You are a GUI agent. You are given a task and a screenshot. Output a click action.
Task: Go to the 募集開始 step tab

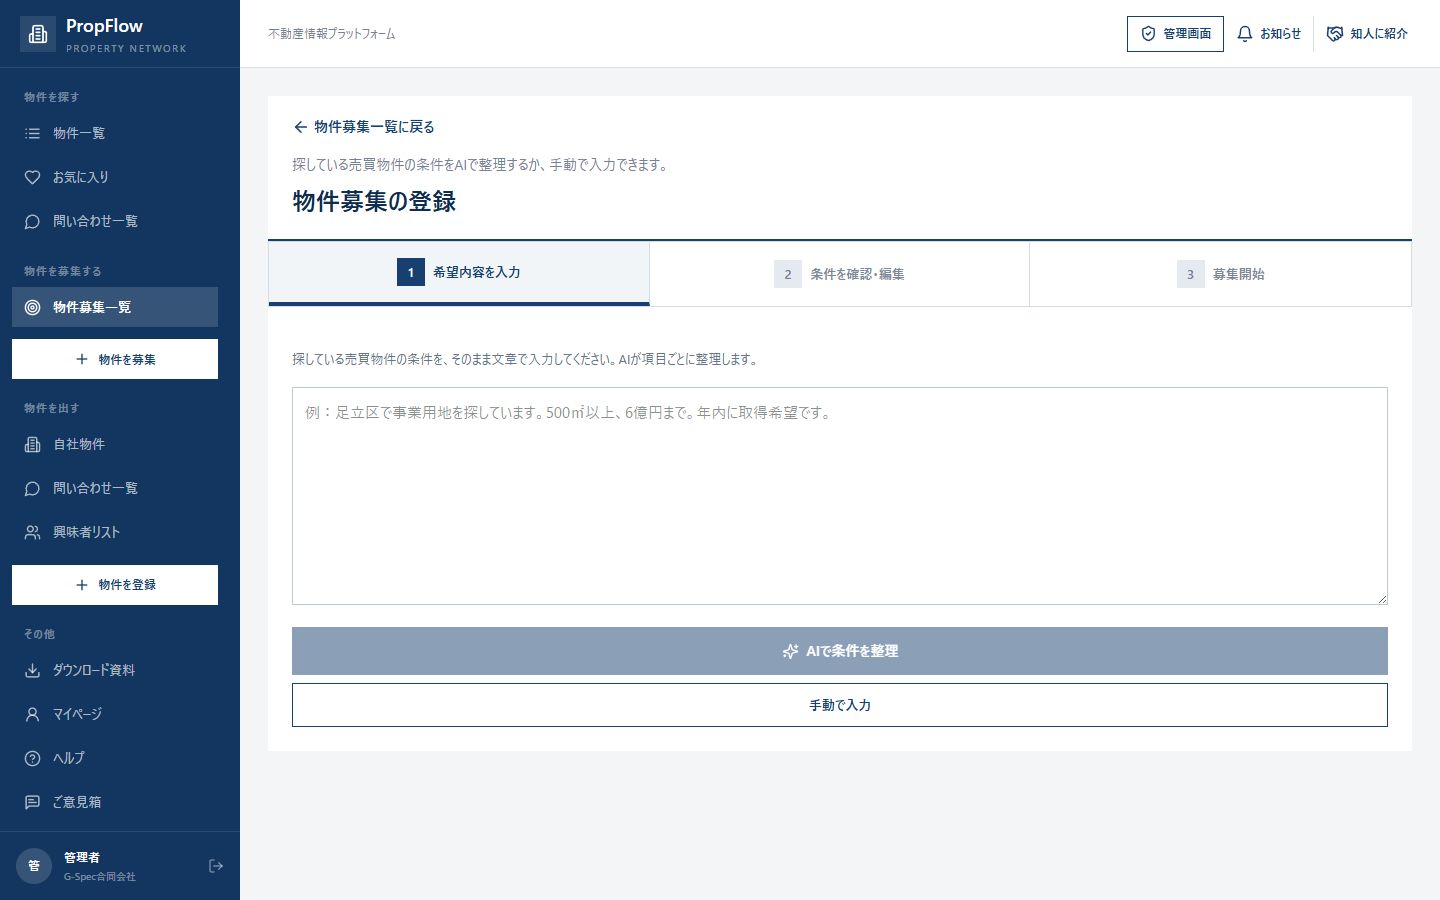click(x=1220, y=274)
